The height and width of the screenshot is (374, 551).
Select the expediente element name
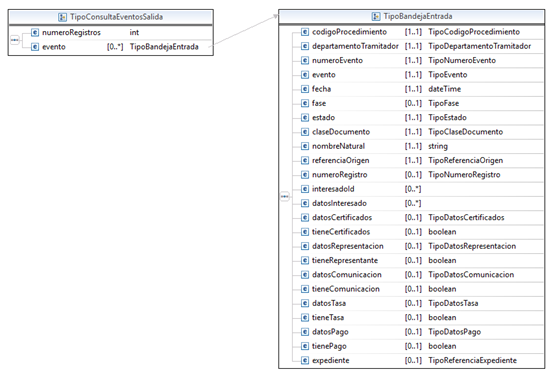point(331,360)
